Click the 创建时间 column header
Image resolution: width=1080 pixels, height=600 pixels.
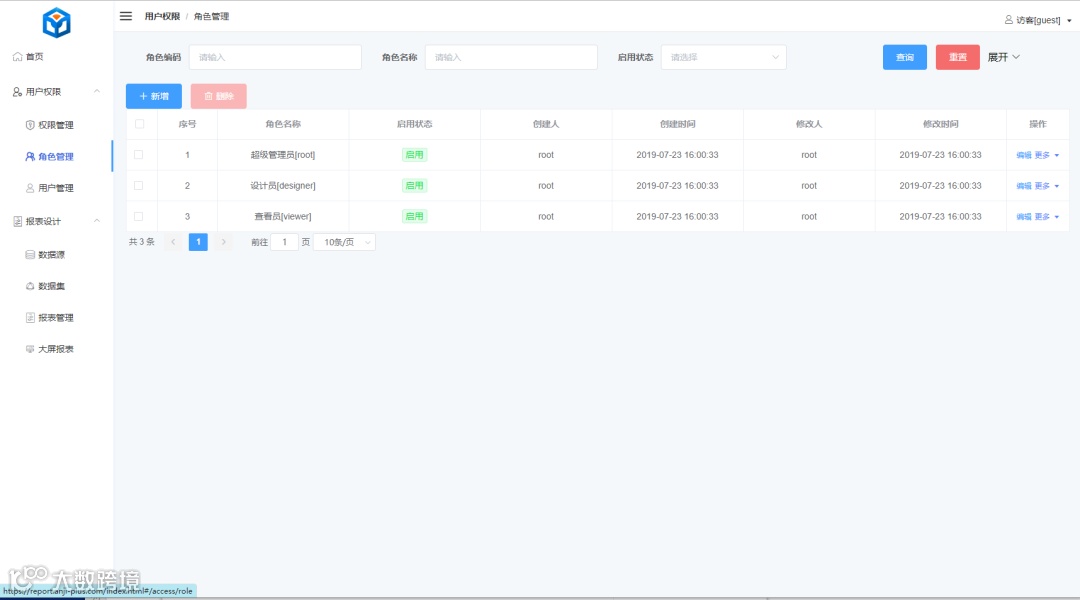(x=677, y=124)
